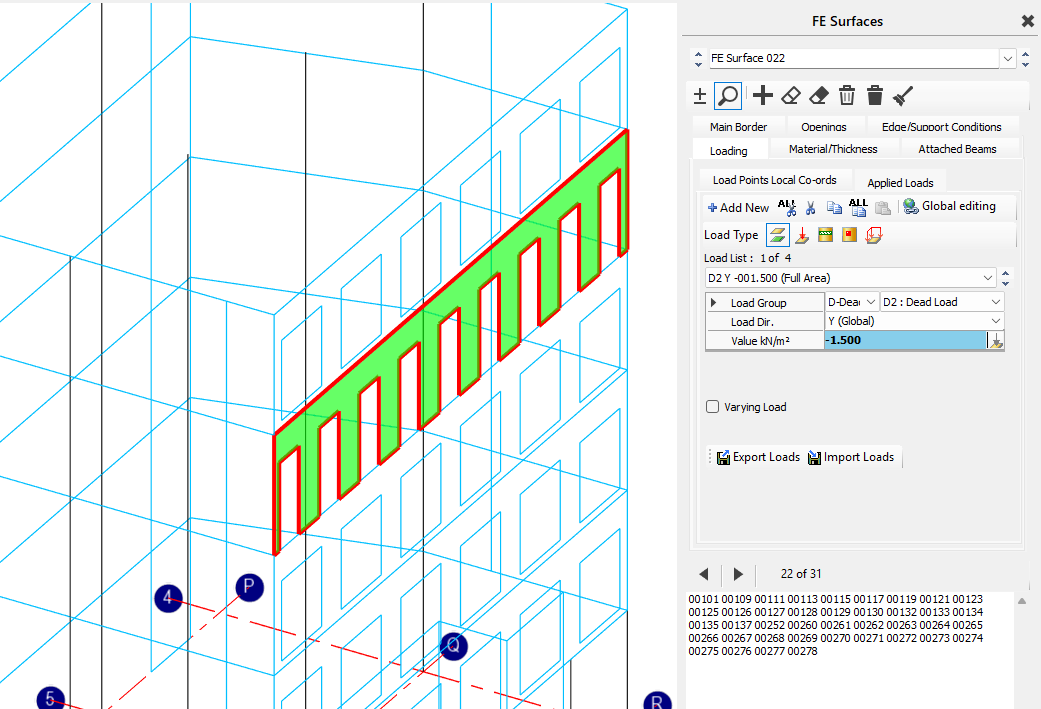Copy the current load
Image resolution: width=1041 pixels, height=709 pixels.
coord(835,208)
